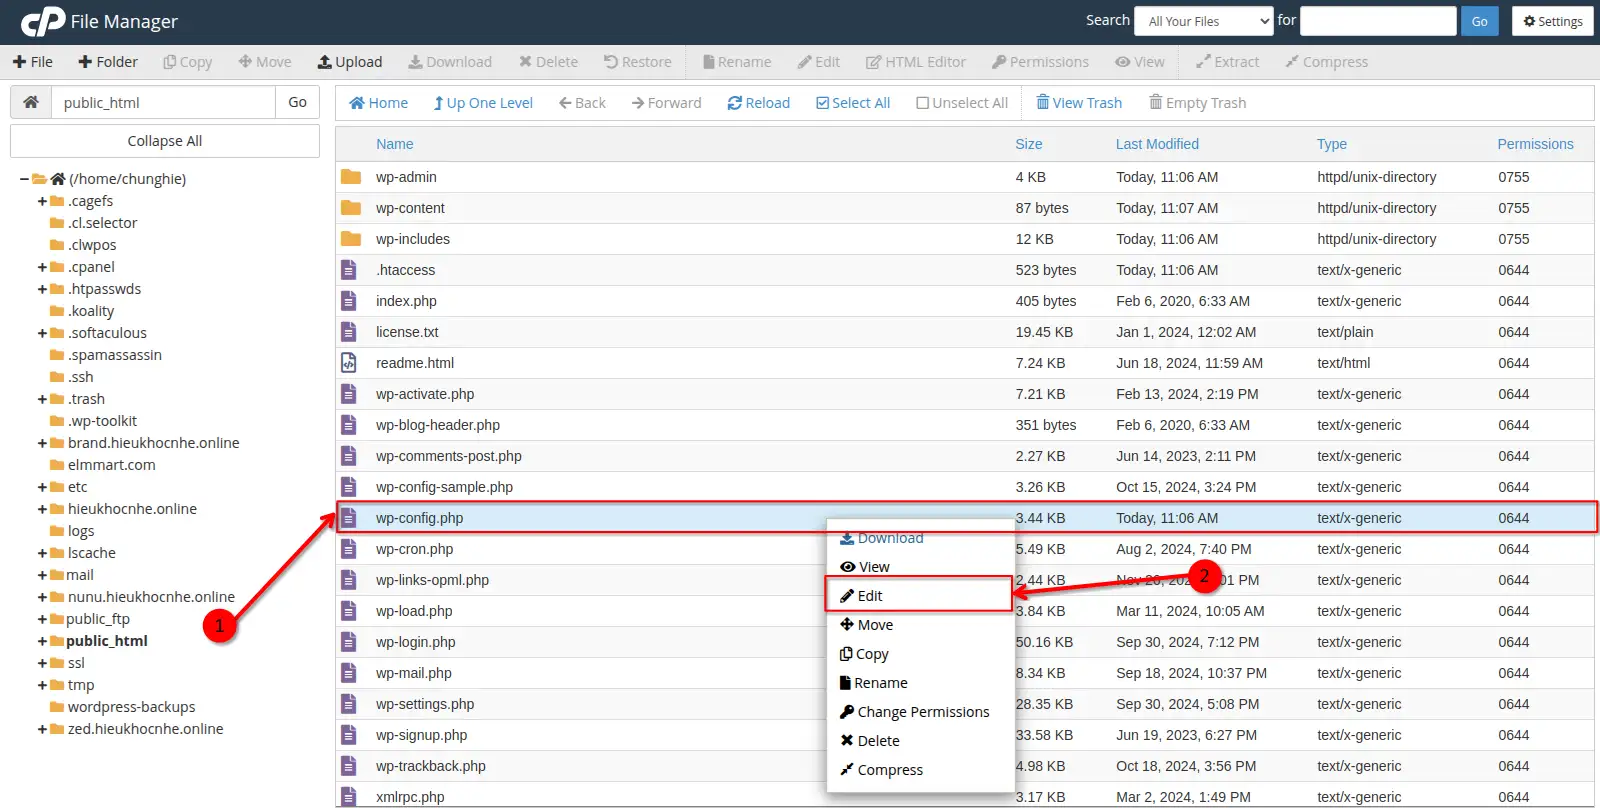This screenshot has height=808, width=1600.
Task: Choose Change Permissions from context menu
Action: coord(914,712)
